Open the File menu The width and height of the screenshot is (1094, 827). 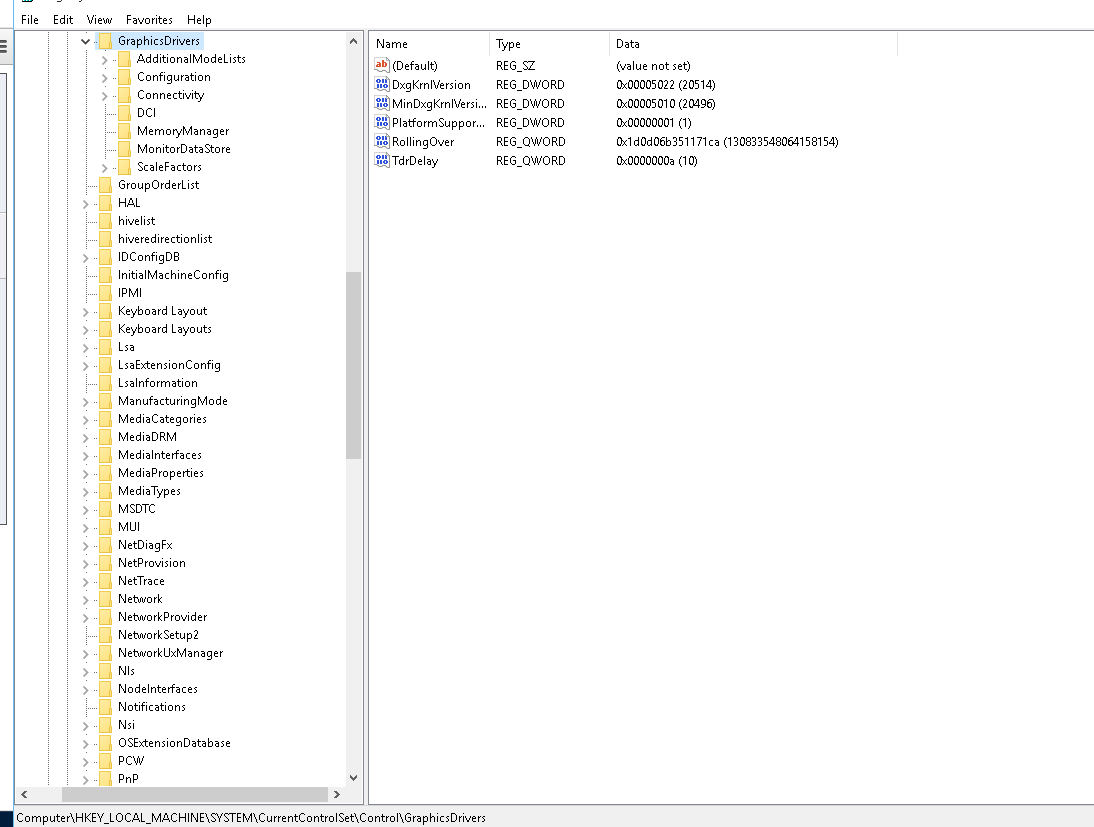[x=29, y=20]
